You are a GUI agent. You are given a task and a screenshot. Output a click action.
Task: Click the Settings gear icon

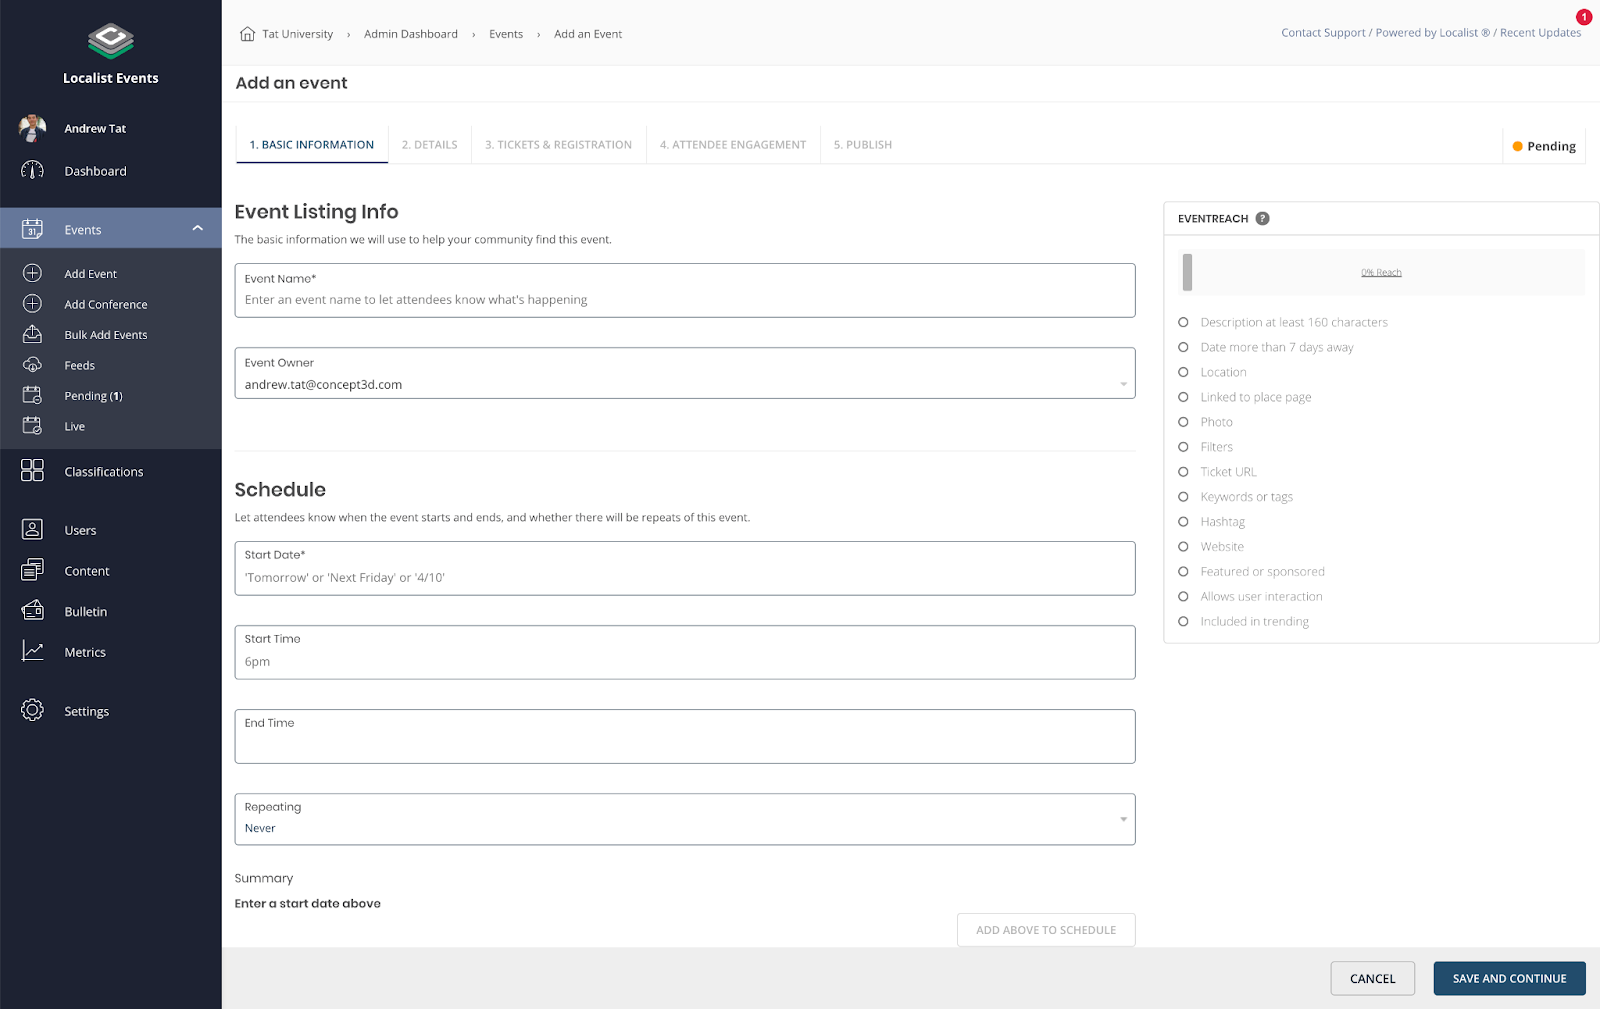(32, 710)
